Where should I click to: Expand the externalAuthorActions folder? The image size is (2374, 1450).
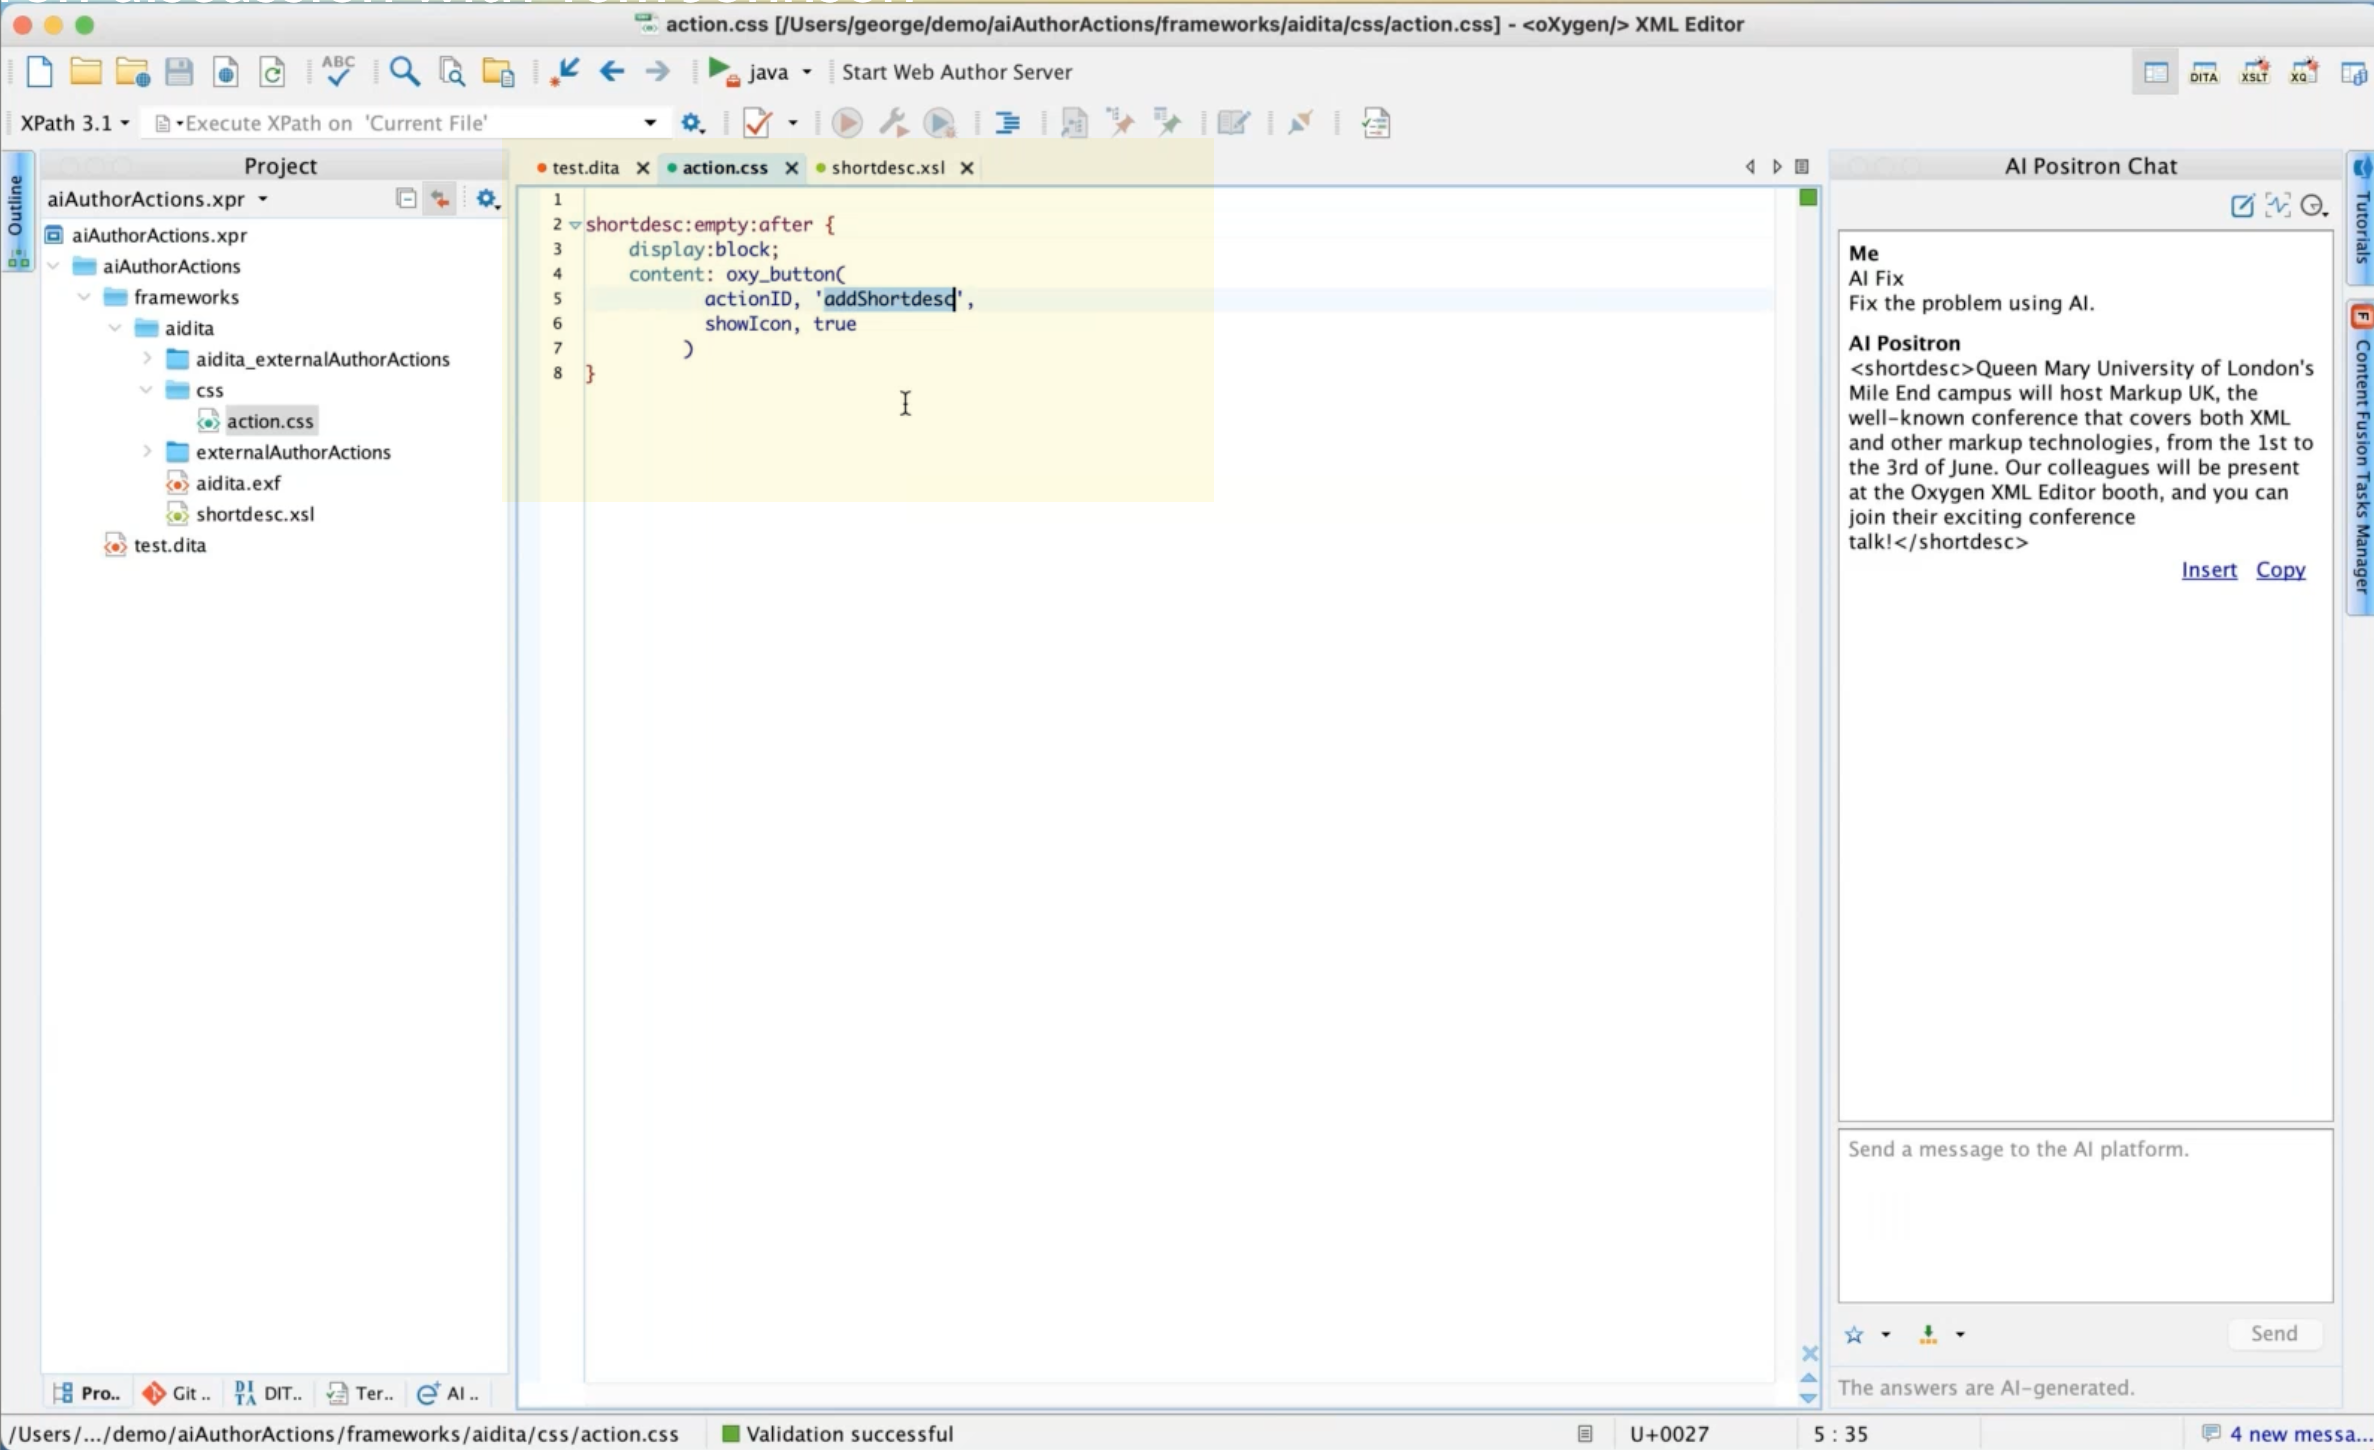[x=147, y=451]
